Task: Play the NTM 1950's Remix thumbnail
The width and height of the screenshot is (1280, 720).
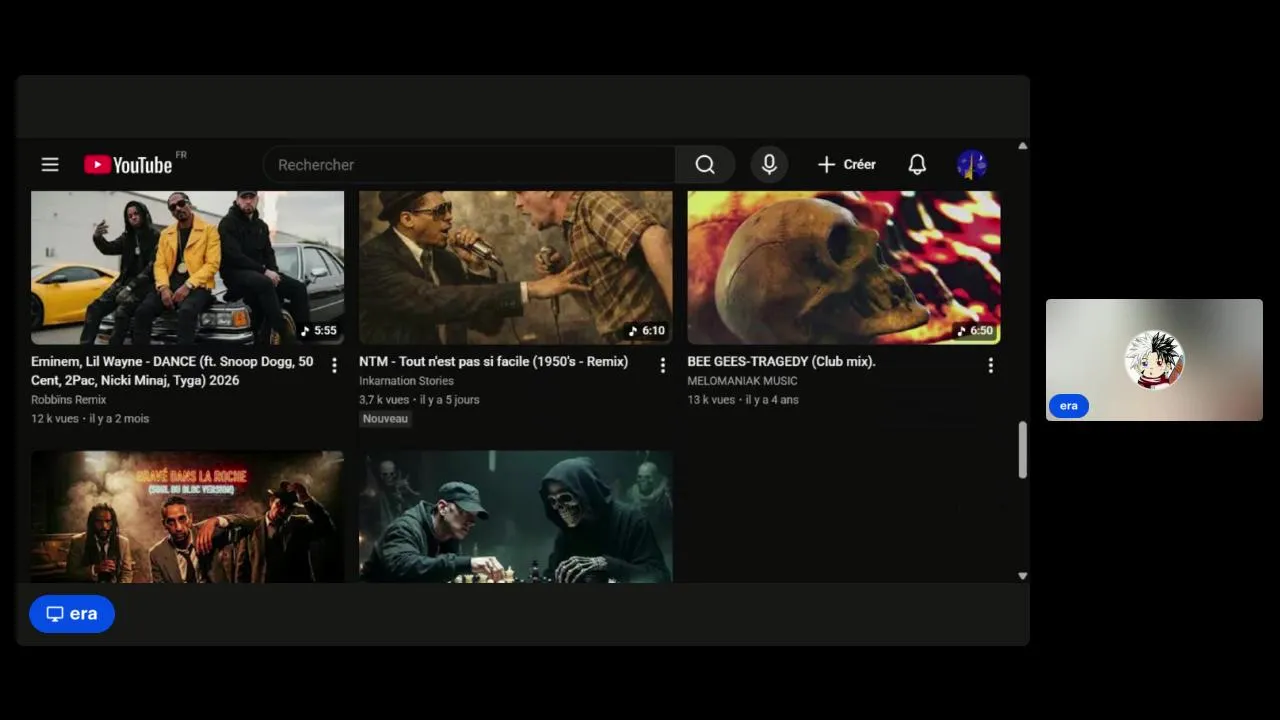Action: click(515, 267)
